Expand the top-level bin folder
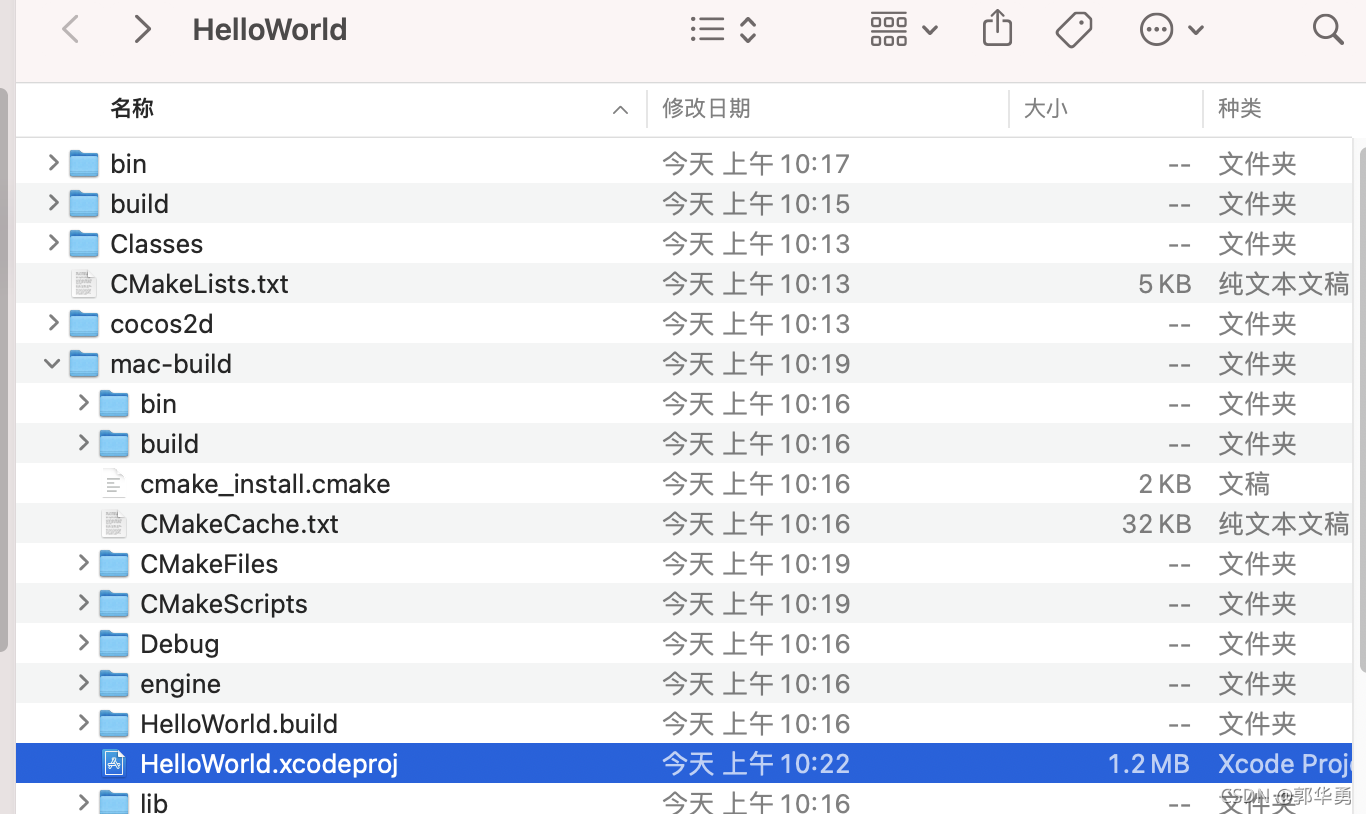This screenshot has width=1366, height=814. pyautogui.click(x=54, y=163)
